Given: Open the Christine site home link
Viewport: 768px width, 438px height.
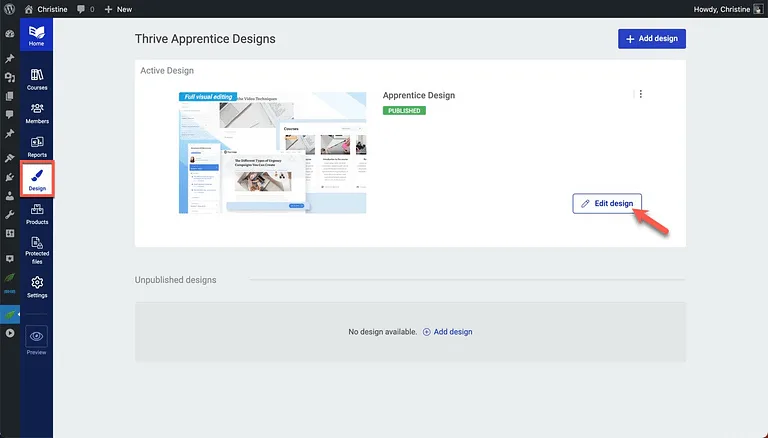Looking at the screenshot, I should [46, 9].
